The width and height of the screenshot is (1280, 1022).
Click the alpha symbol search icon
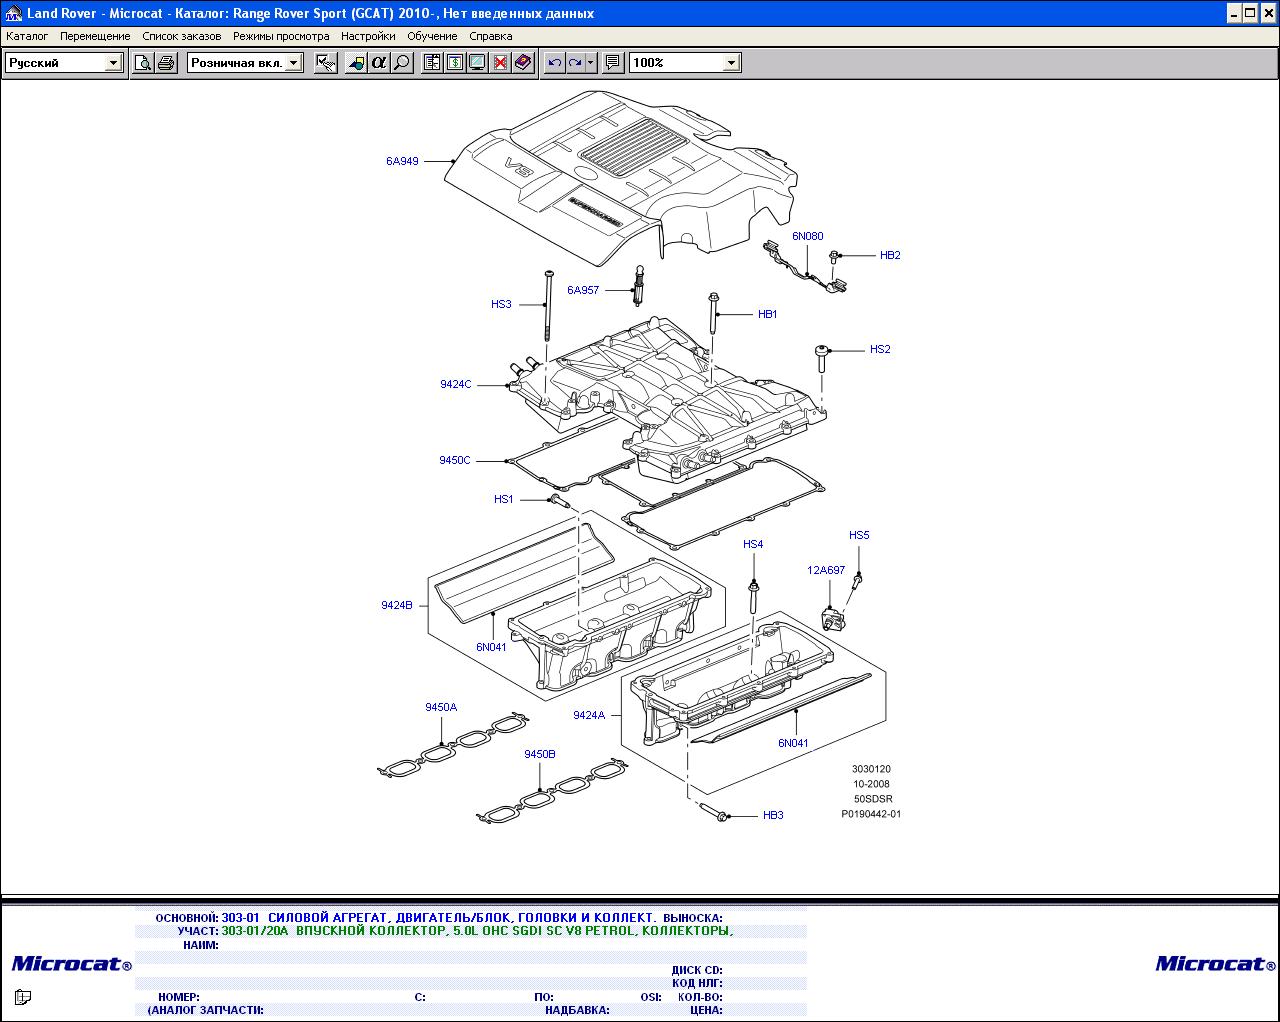click(x=379, y=63)
